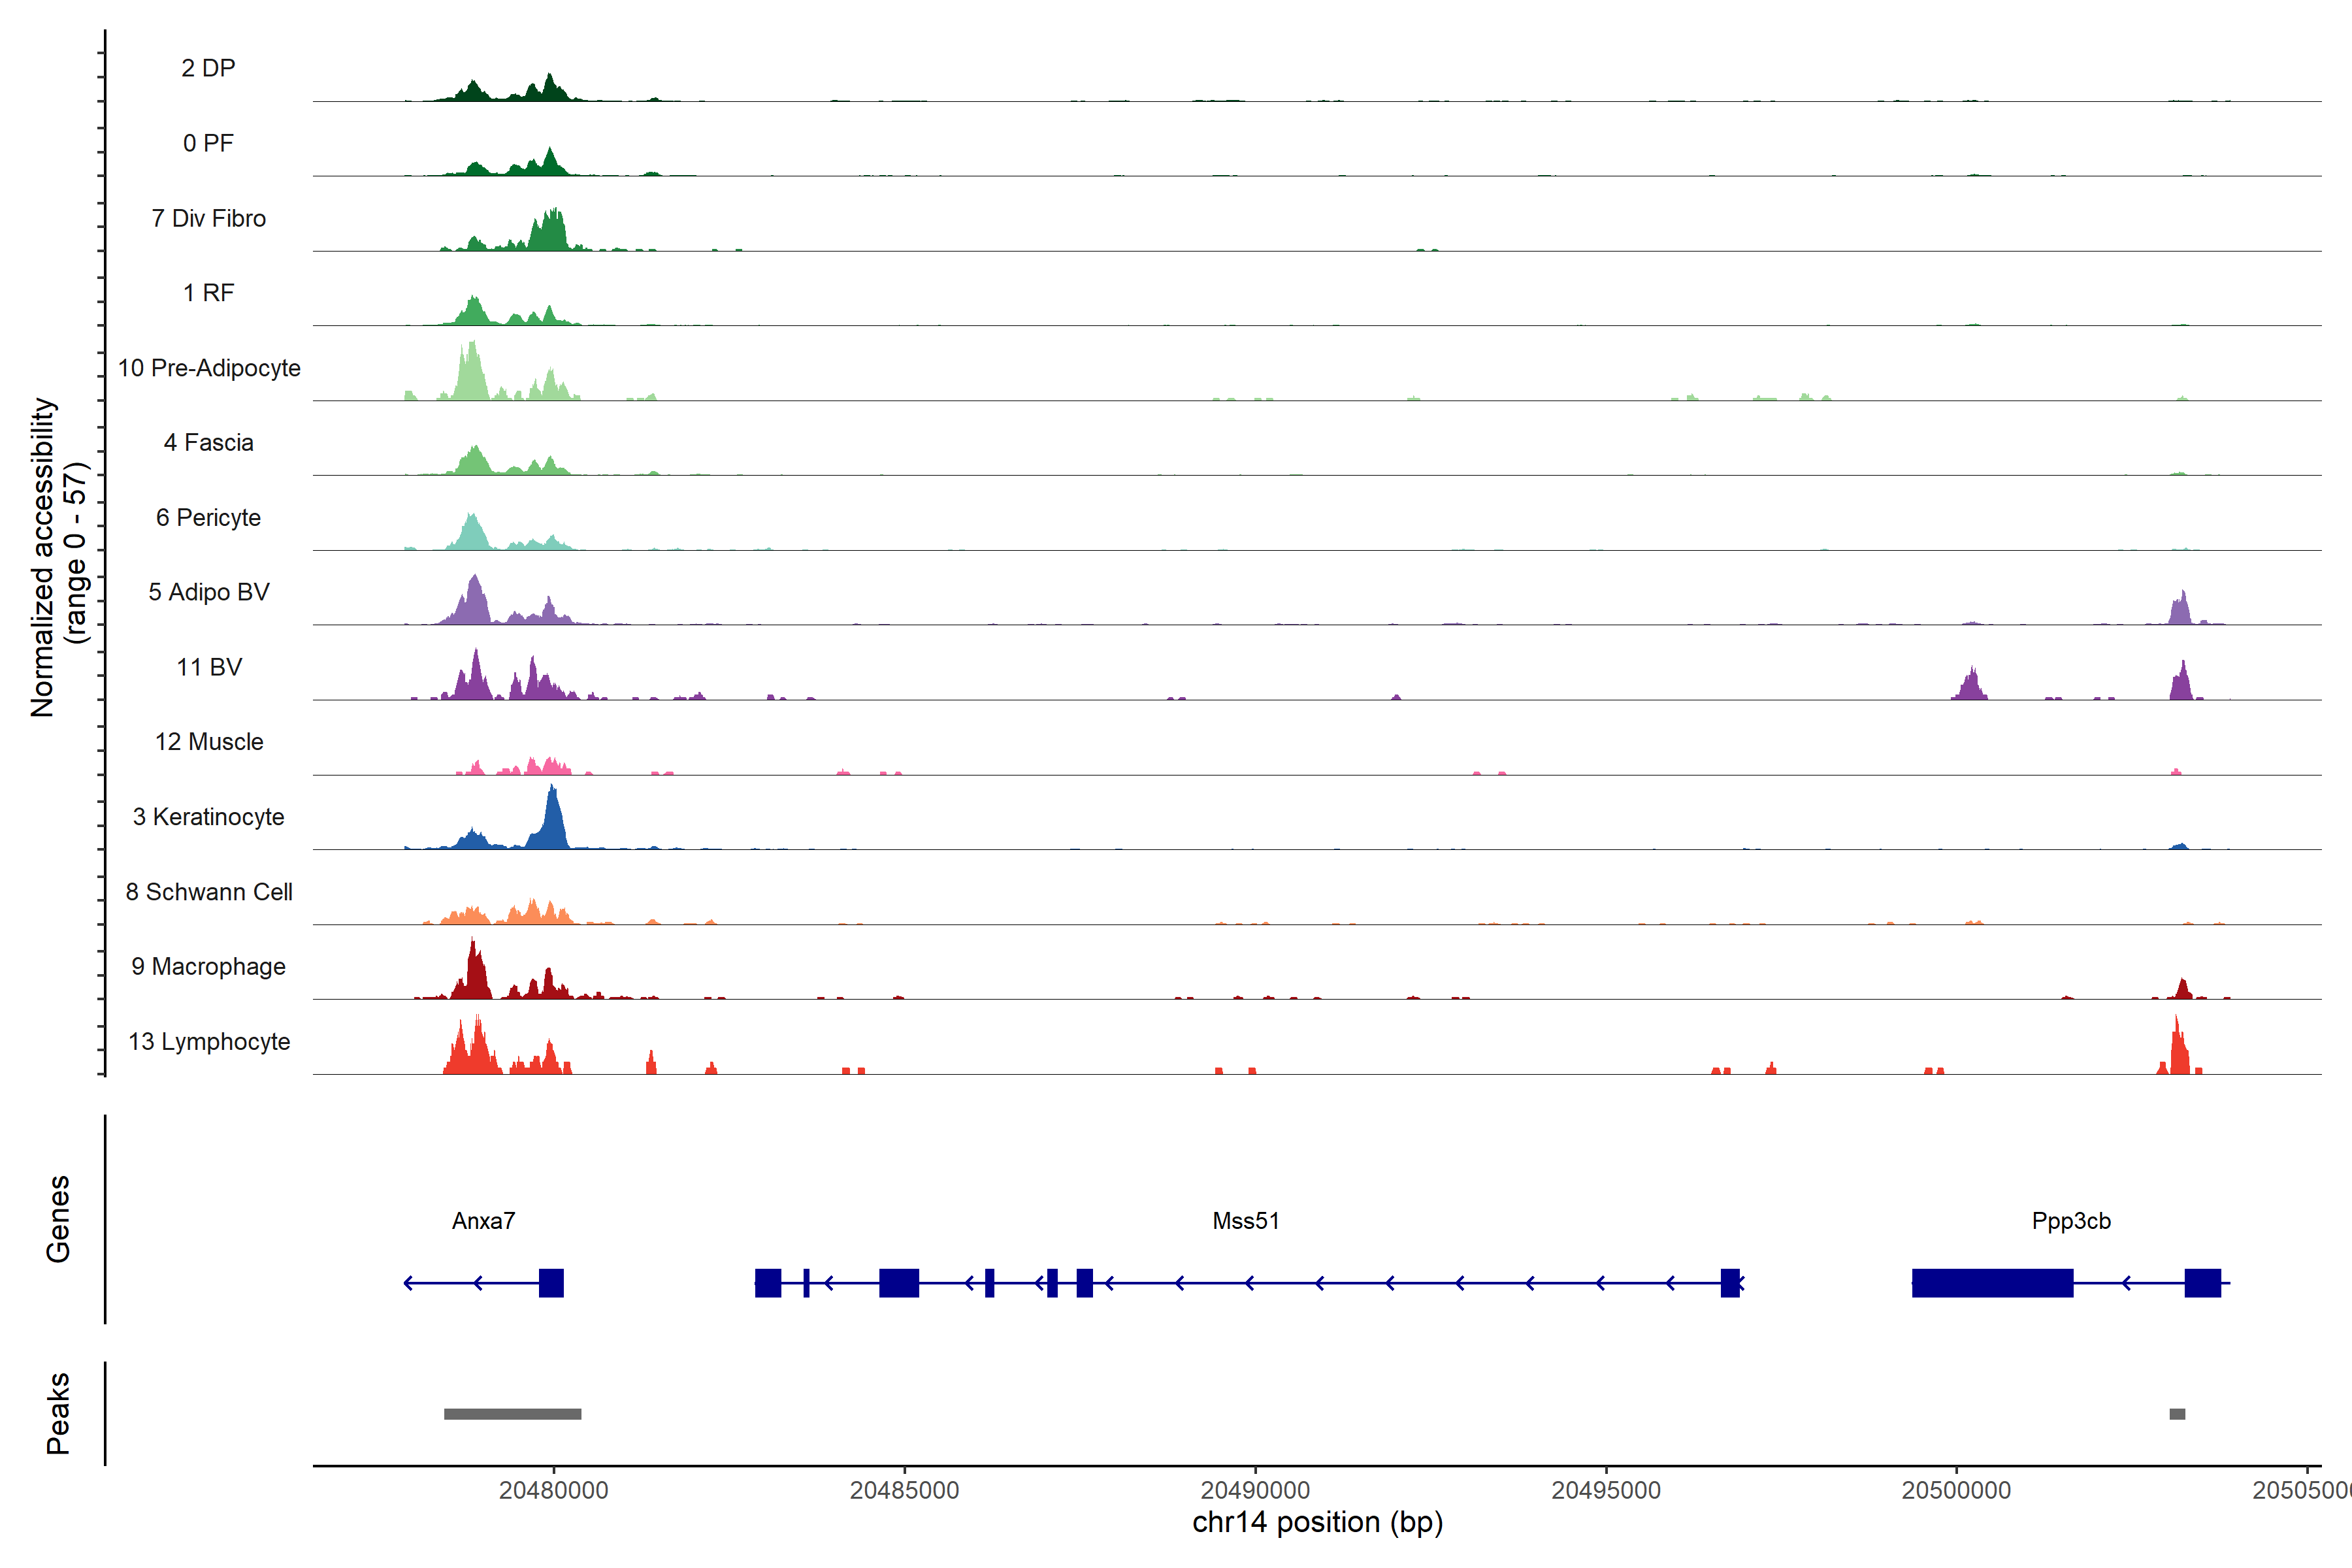Click the 2 DP track label
This screenshot has height=1568, width=2352.
208,68
